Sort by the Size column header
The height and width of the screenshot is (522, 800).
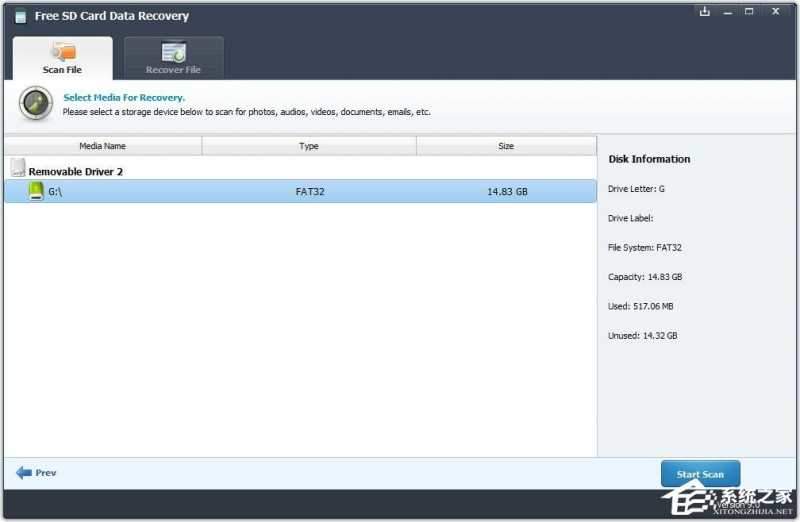506,146
